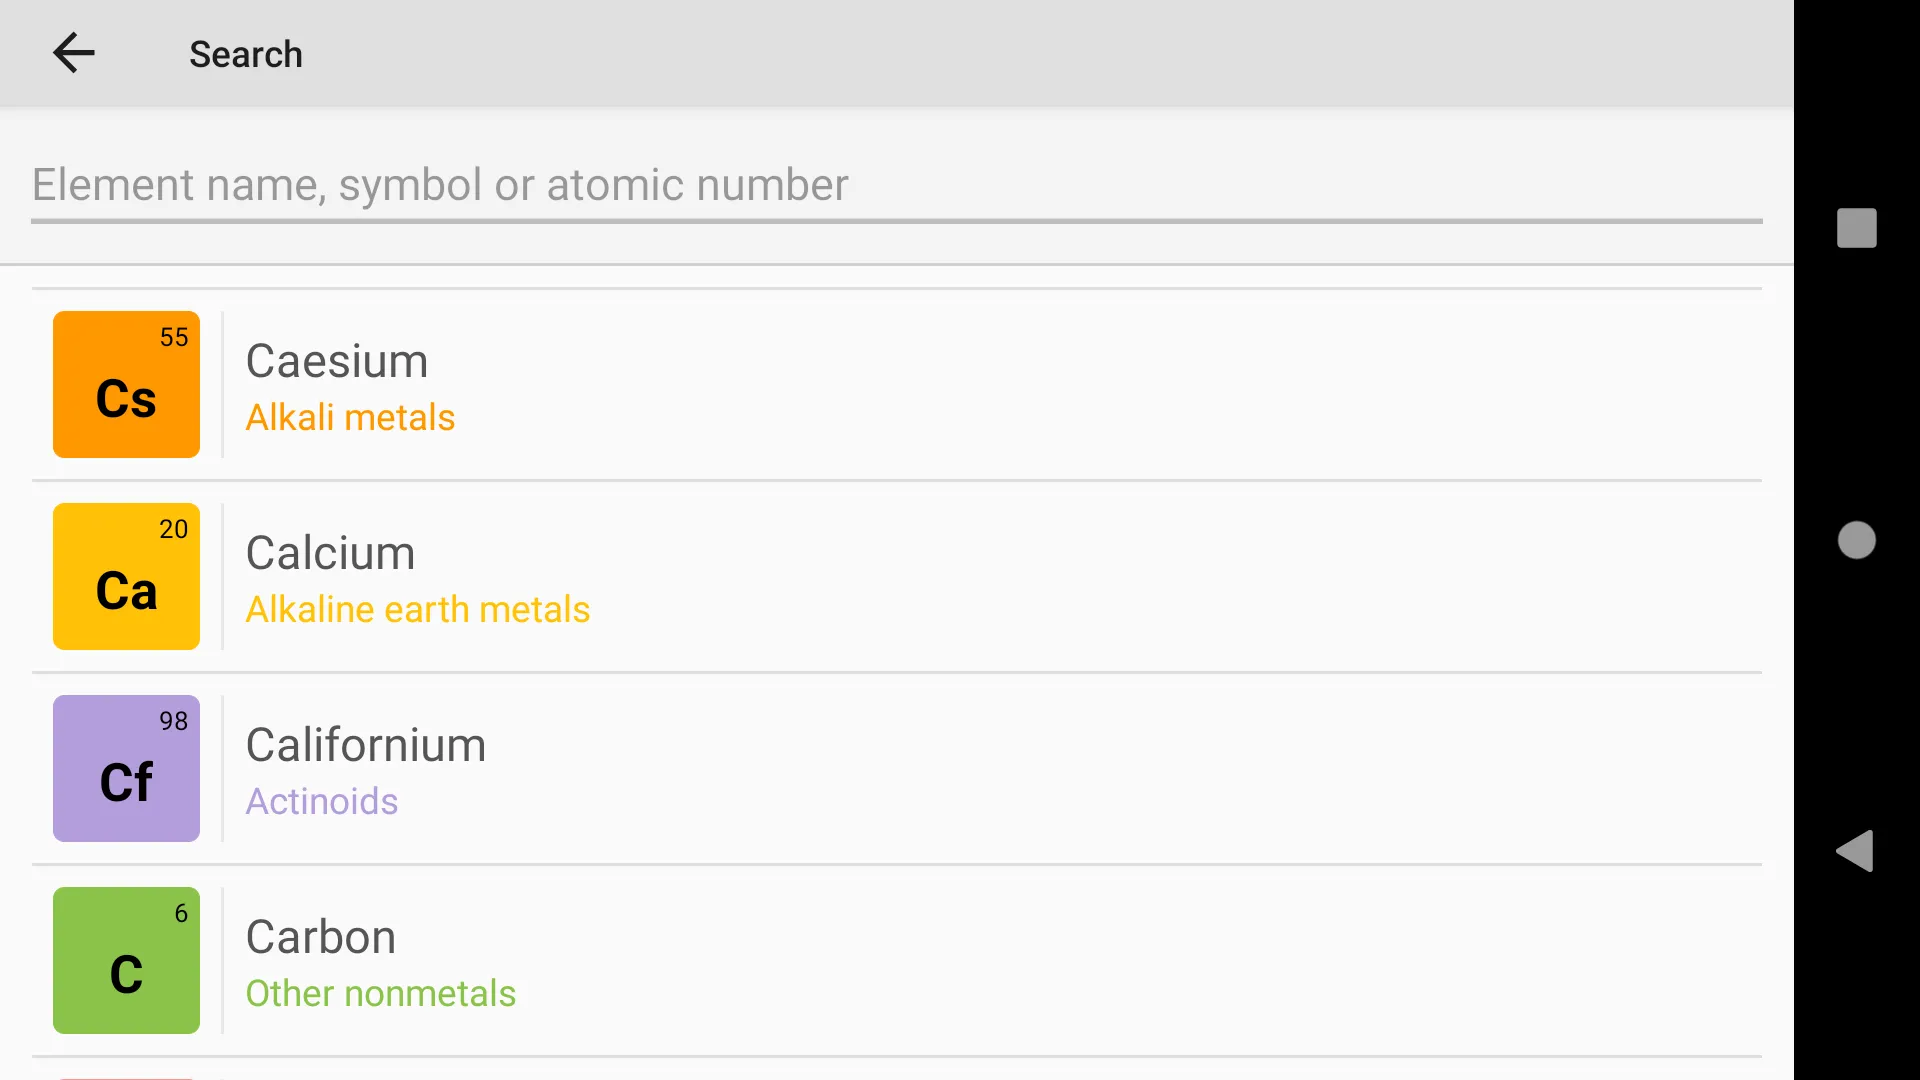Select the Alkaline earth metals label
The height and width of the screenshot is (1080, 1920).
tap(418, 609)
